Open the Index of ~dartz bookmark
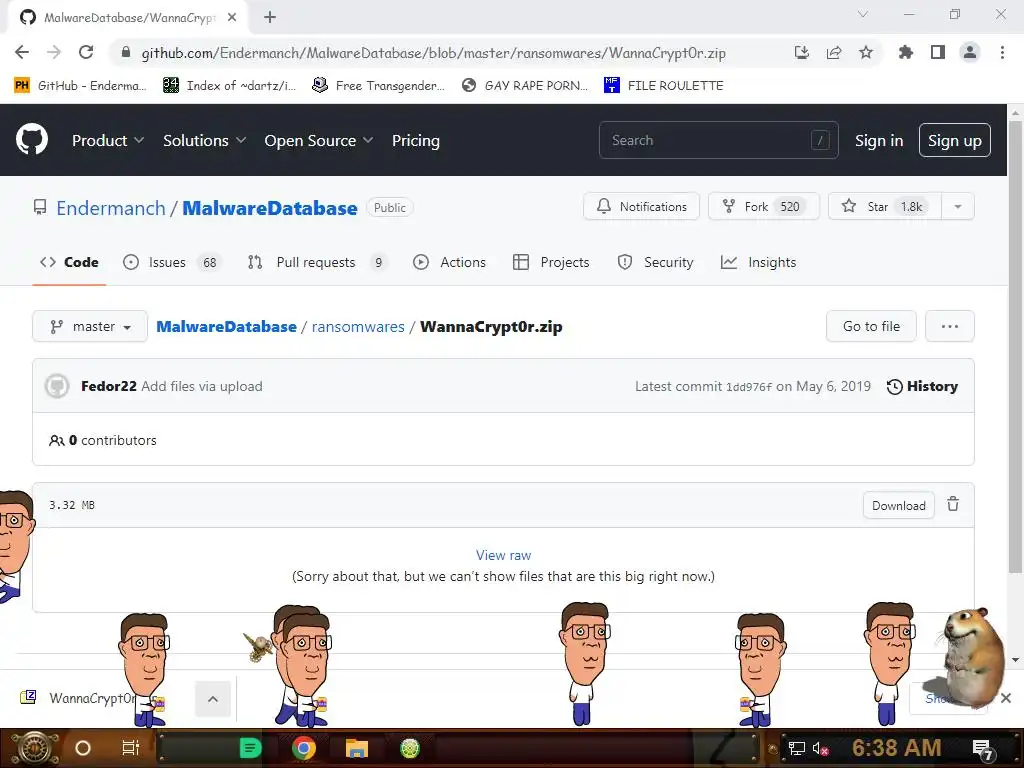Viewport: 1024px width, 768px height. pyautogui.click(x=229, y=85)
